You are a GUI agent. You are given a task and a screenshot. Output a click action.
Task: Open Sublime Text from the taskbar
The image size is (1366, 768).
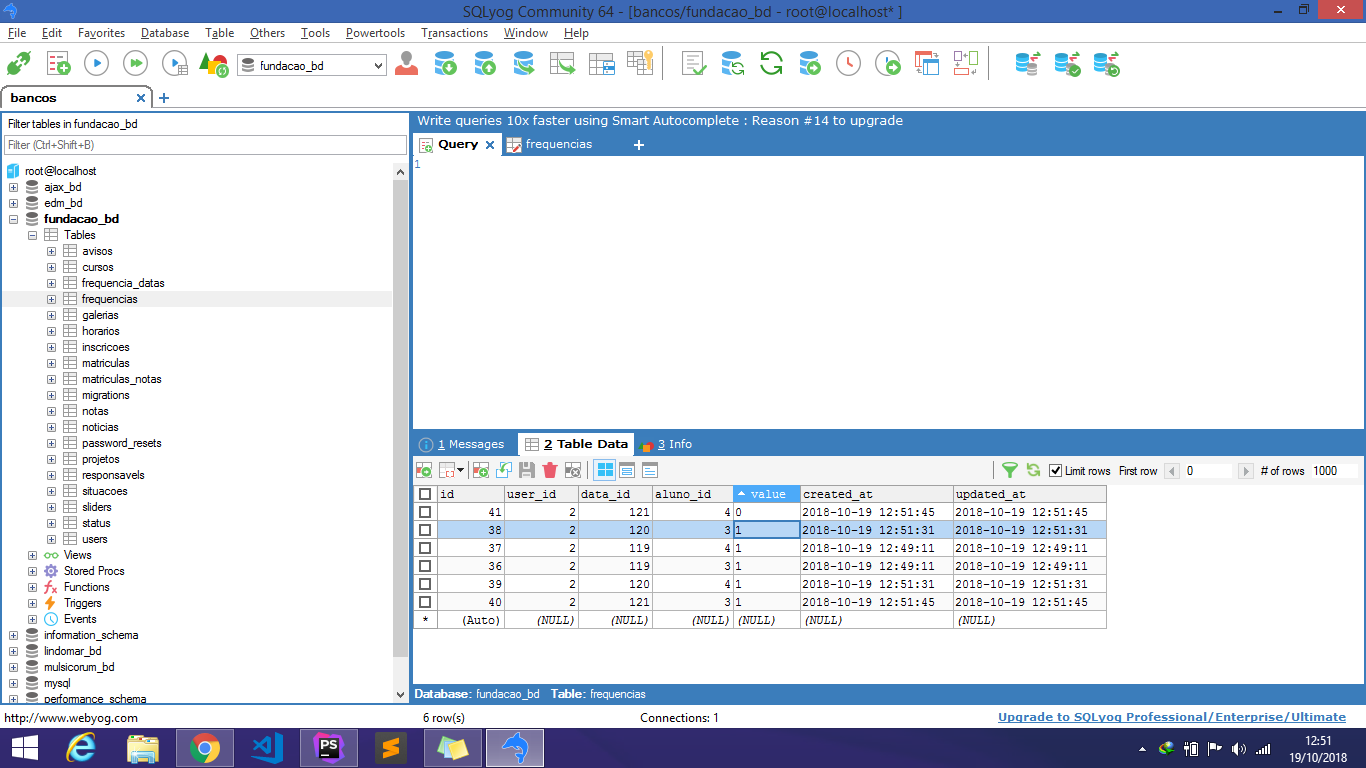391,747
